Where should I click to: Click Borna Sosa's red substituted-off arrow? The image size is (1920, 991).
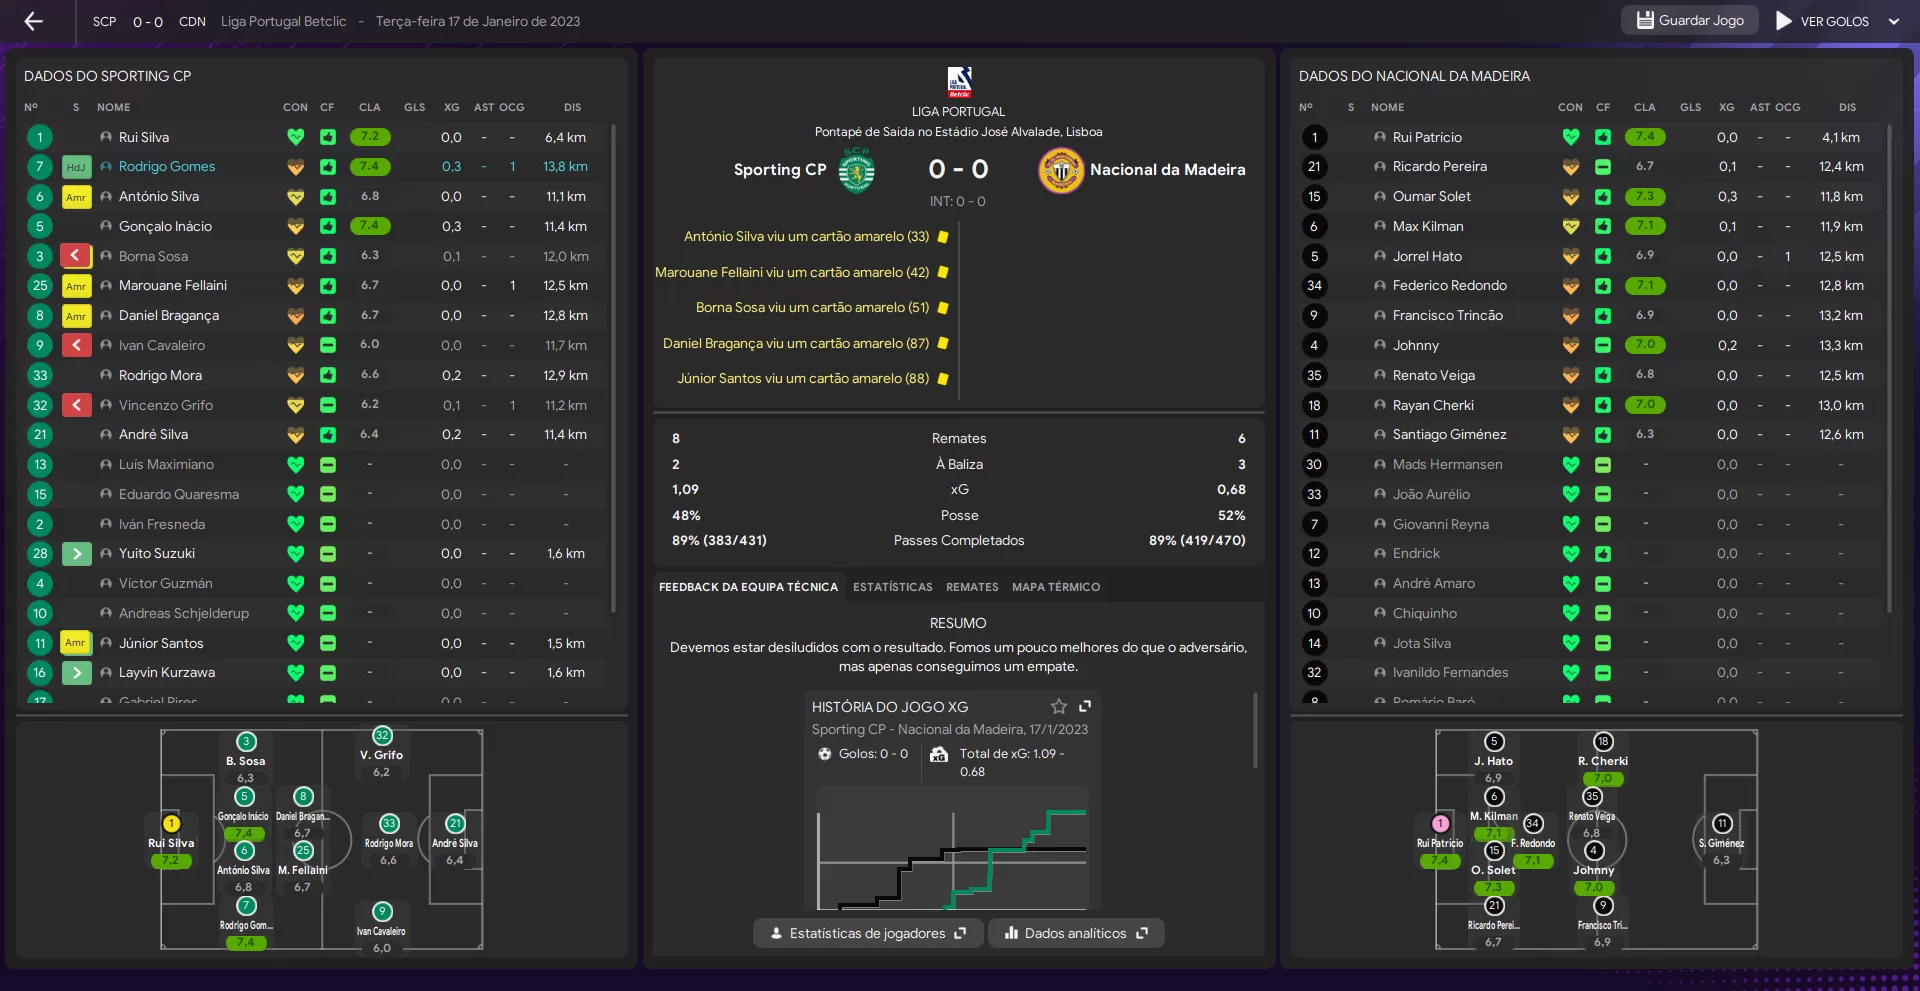coord(76,256)
